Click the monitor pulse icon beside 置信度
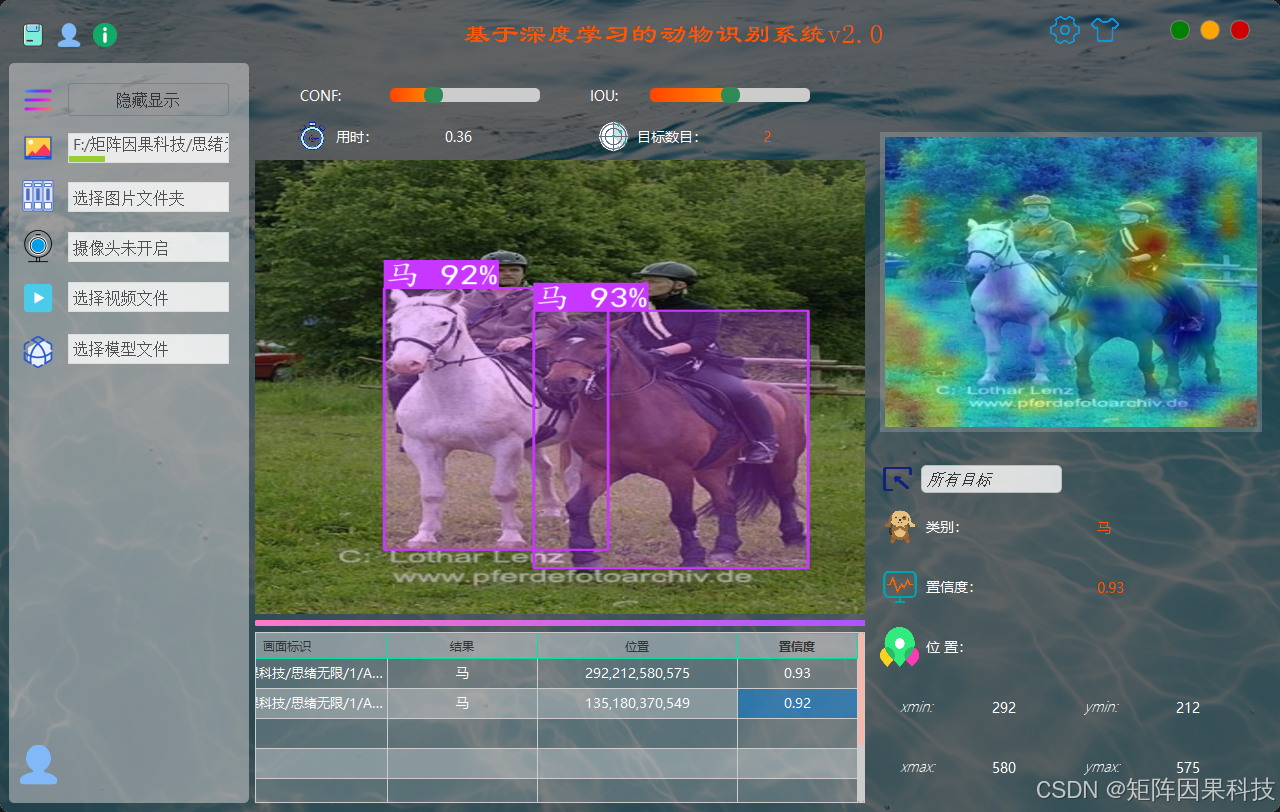The height and width of the screenshot is (812, 1280). pos(900,586)
